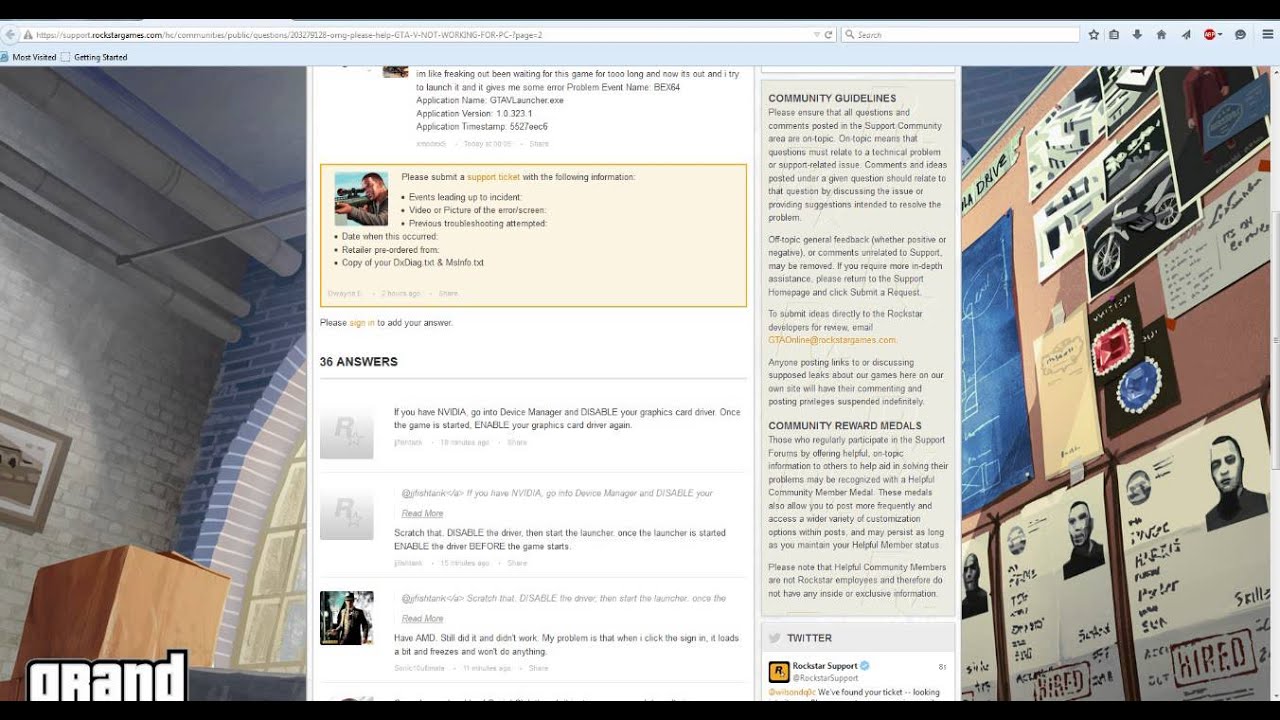This screenshot has height=720, width=1280.
Task: Click the warning icon beside the URL
Action: (x=28, y=34)
